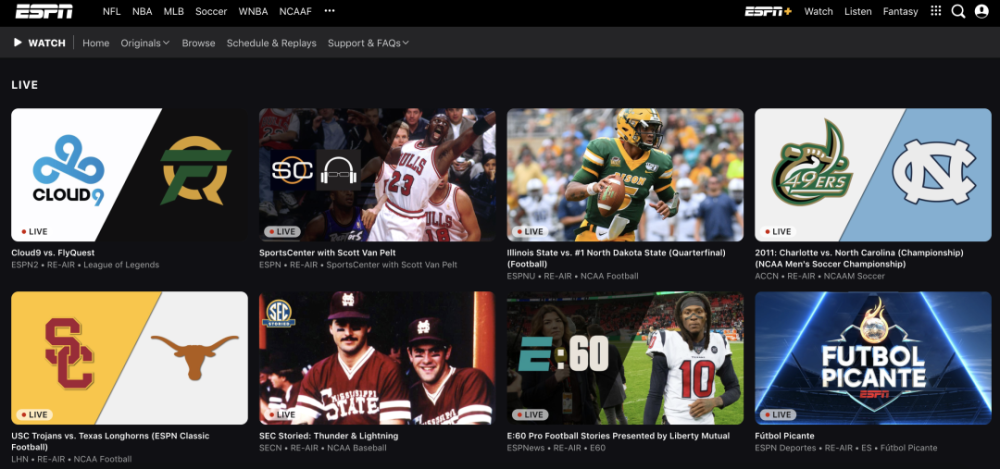Click 'ESPN2 • RE-AIR • League of Legends' text
Viewport: 1000px width, 469px height.
[x=85, y=265]
